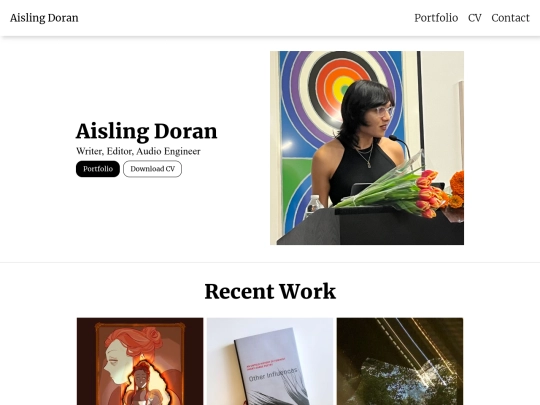Screen dimensions: 540x405
Task: Open the illustrated red-haired woman artwork thumbnail
Action: (140, 361)
